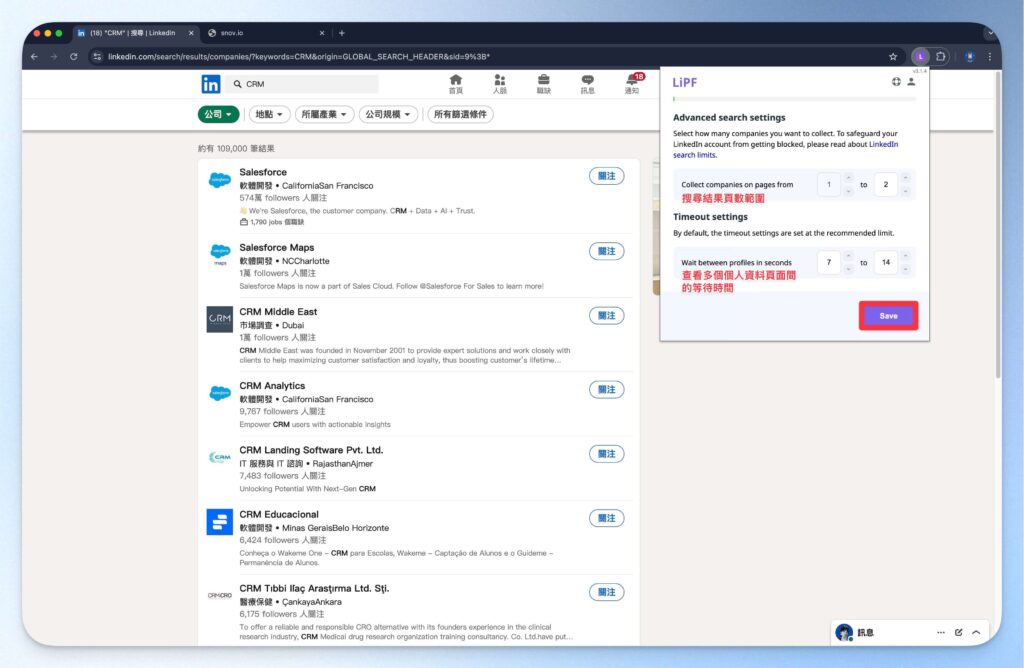The width and height of the screenshot is (1024, 668).
Task: Go back in browser history
Action: pos(34,57)
